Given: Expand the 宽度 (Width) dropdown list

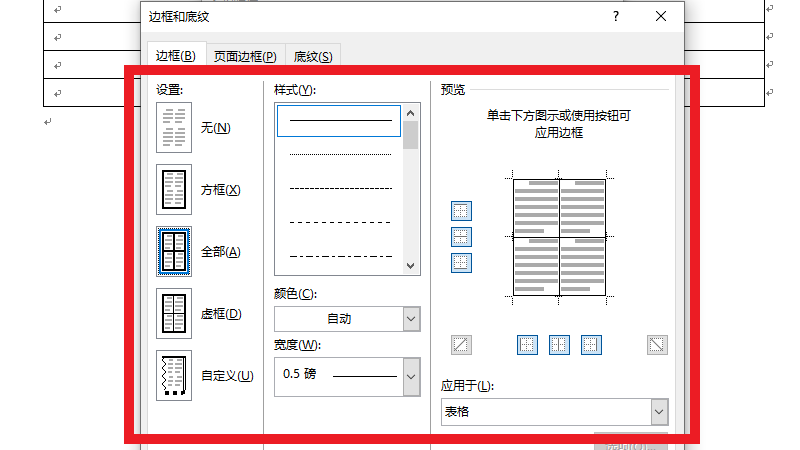Looking at the screenshot, I should (410, 376).
